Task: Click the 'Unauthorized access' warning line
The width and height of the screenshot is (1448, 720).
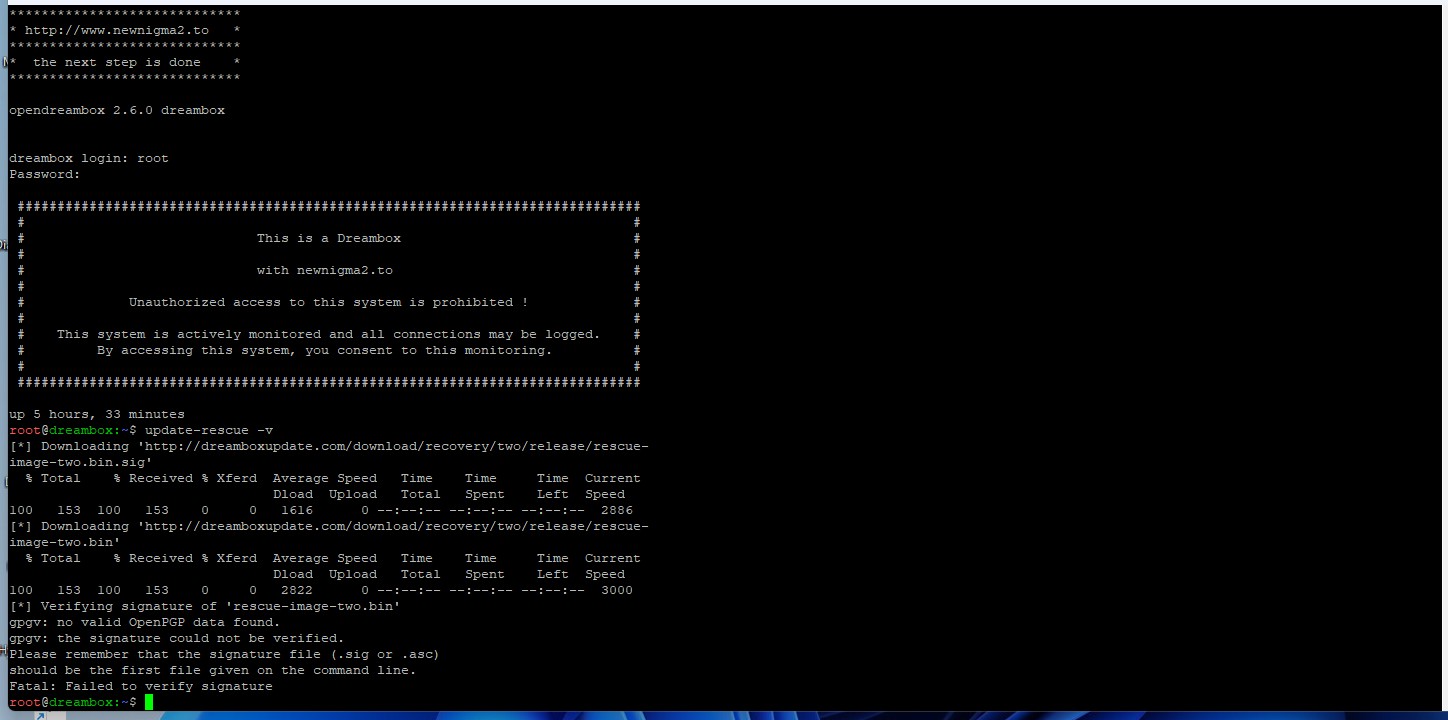Action: click(x=328, y=302)
